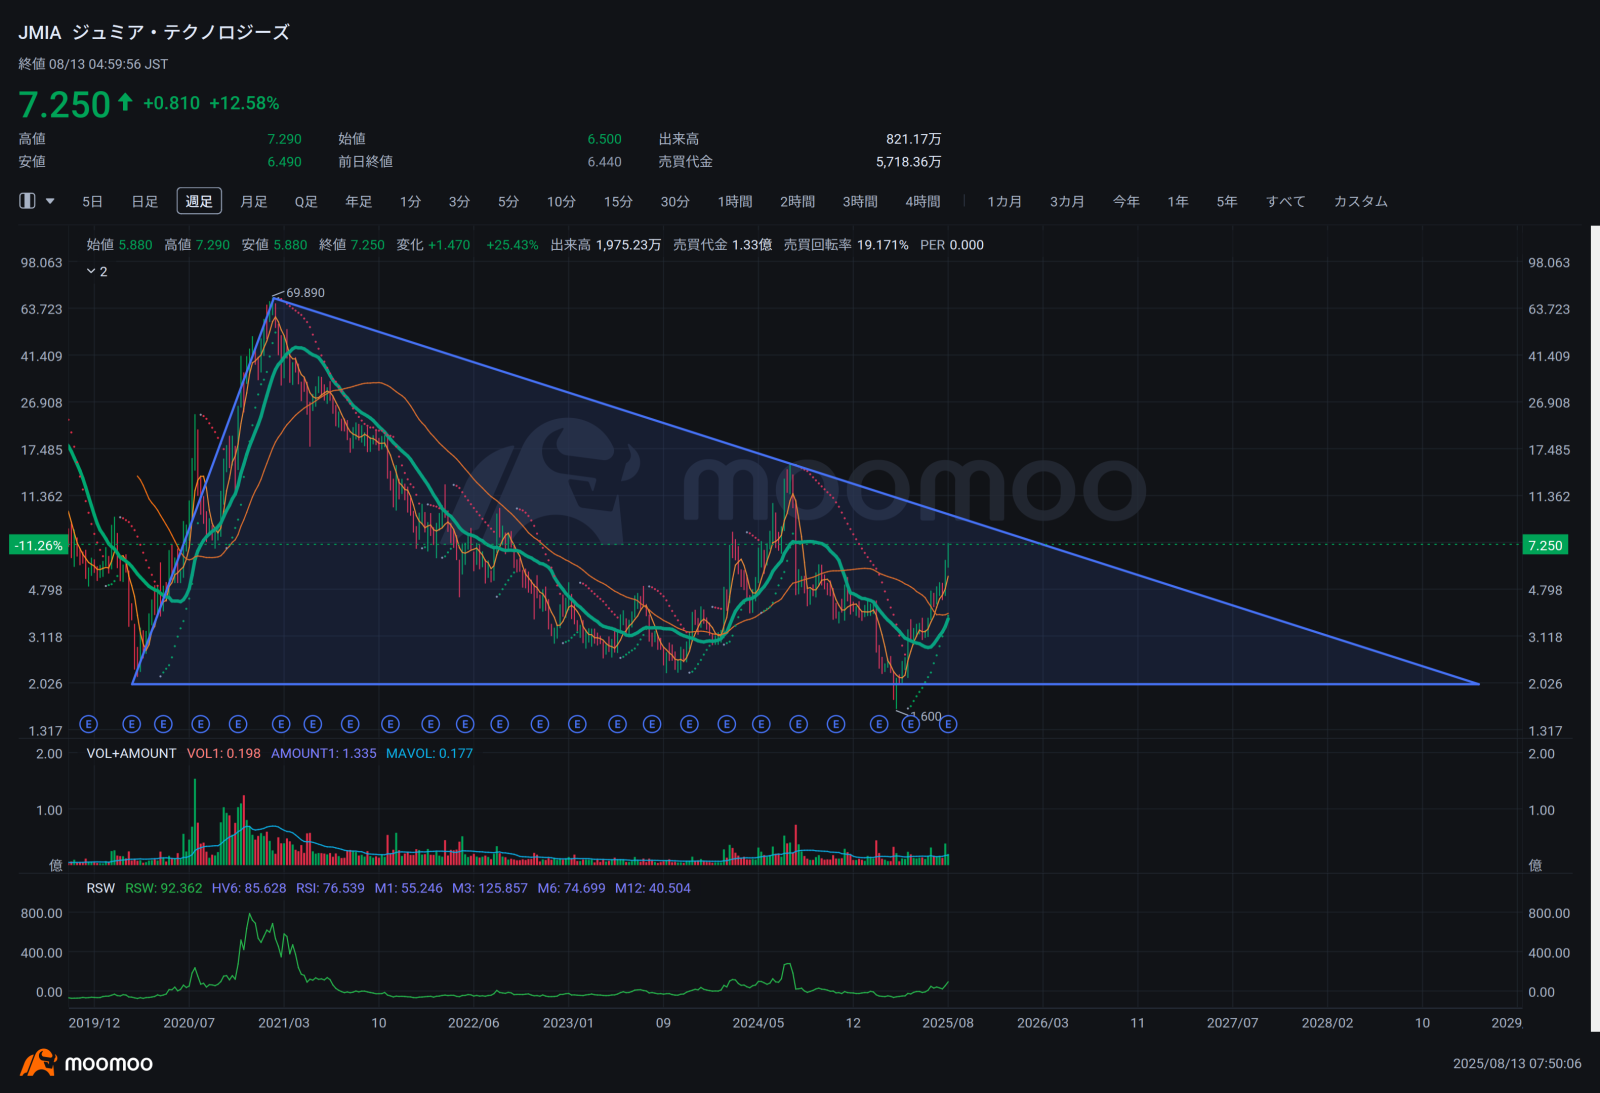Viewport: 1600px width, 1093px height.
Task: Set range to 5年
Action: (1227, 201)
